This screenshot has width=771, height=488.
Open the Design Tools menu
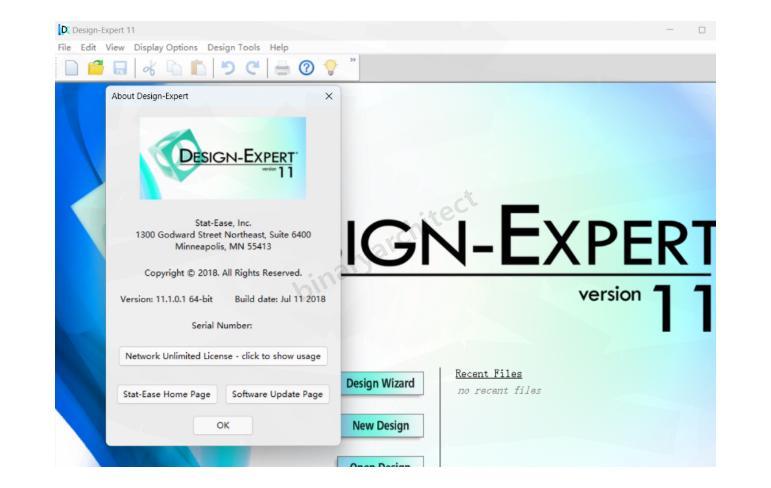tap(234, 47)
